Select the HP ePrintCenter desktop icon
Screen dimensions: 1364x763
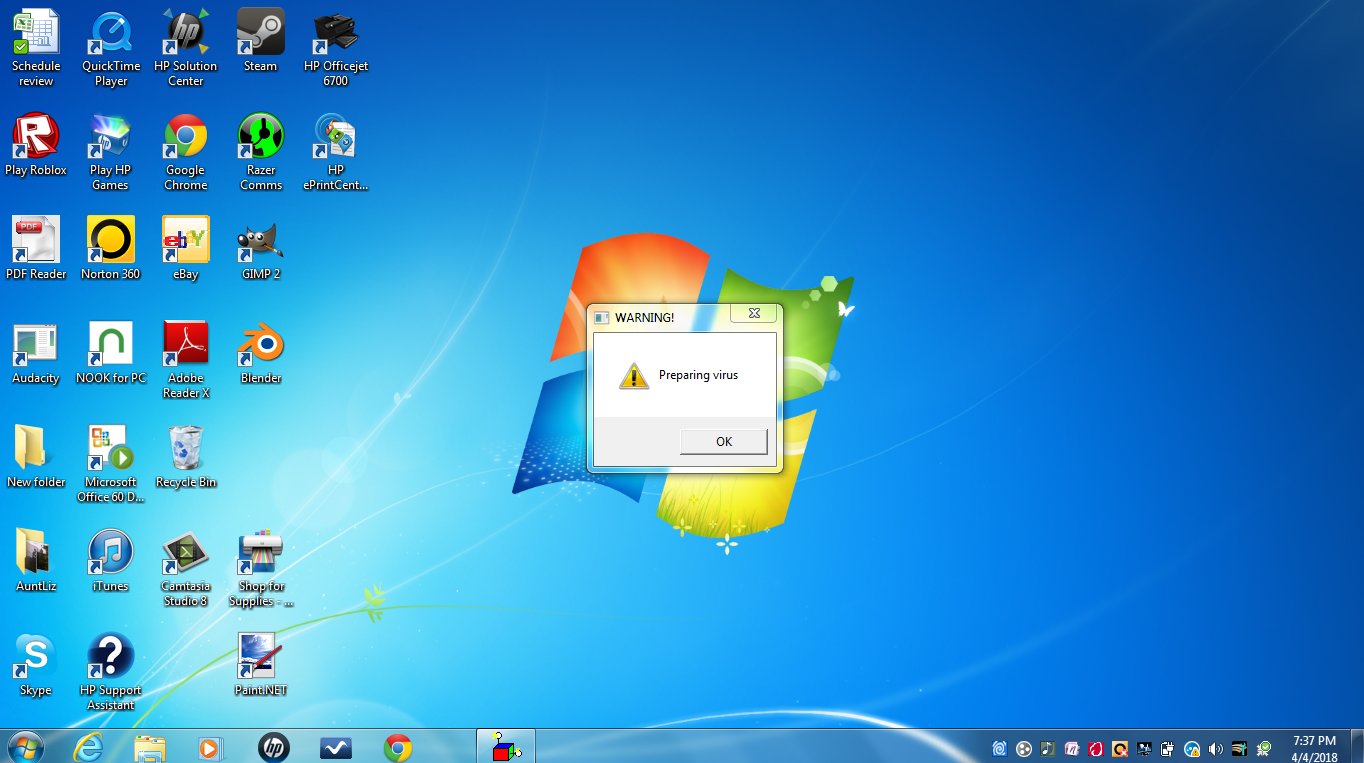point(336,152)
